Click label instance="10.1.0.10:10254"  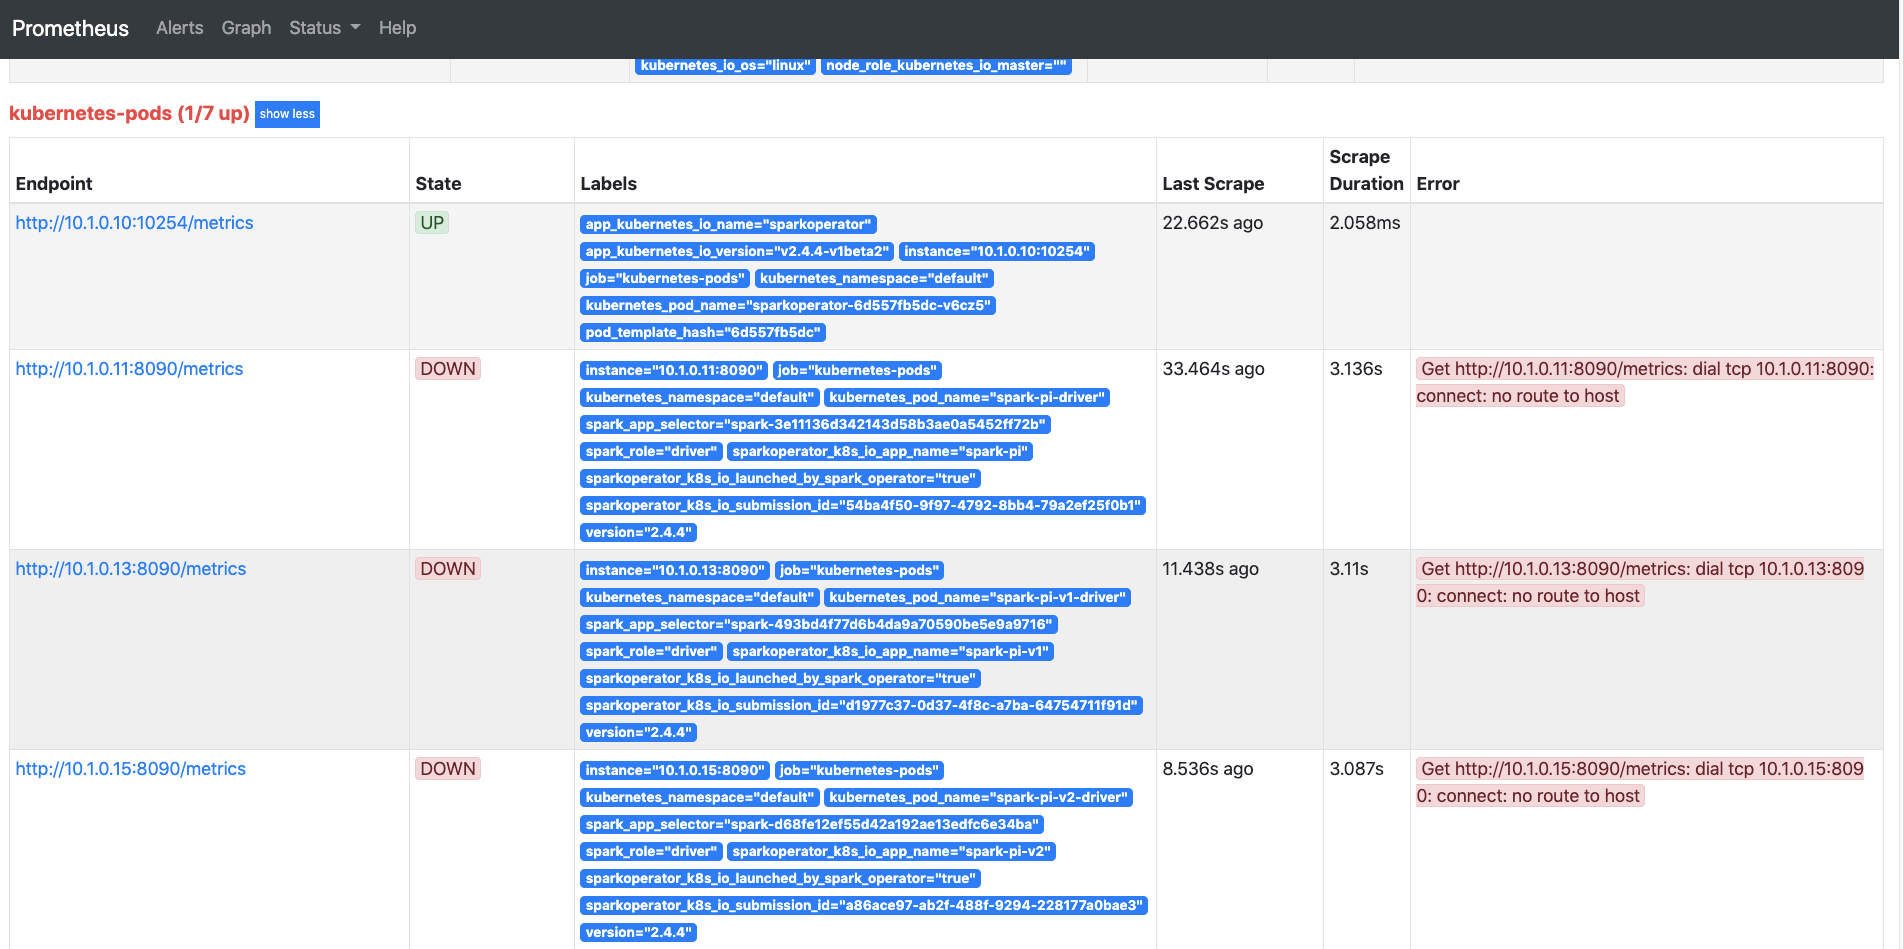pyautogui.click(x=997, y=252)
